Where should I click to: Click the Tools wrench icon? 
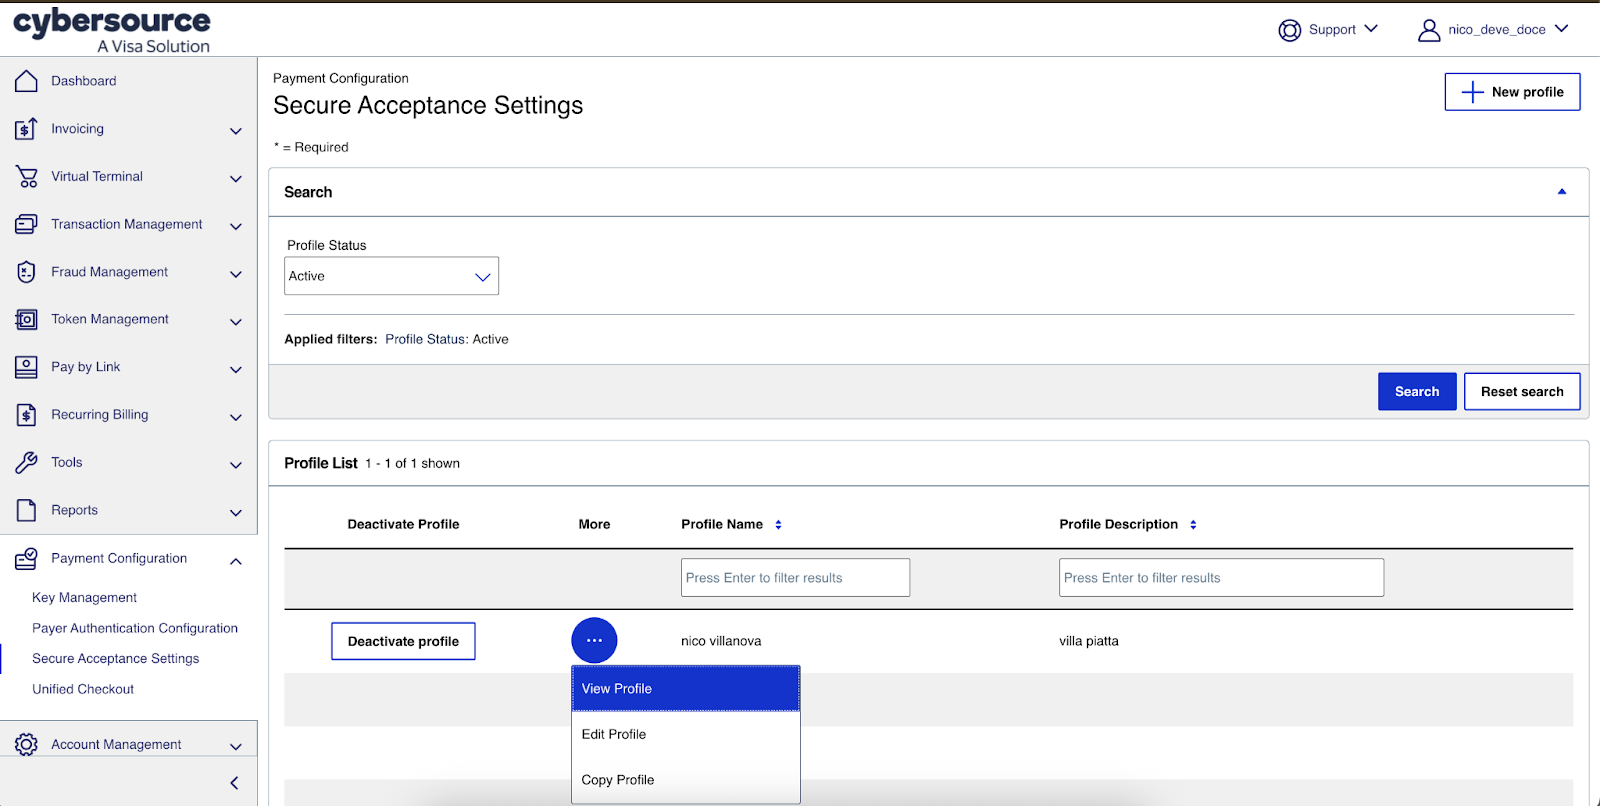coord(26,463)
